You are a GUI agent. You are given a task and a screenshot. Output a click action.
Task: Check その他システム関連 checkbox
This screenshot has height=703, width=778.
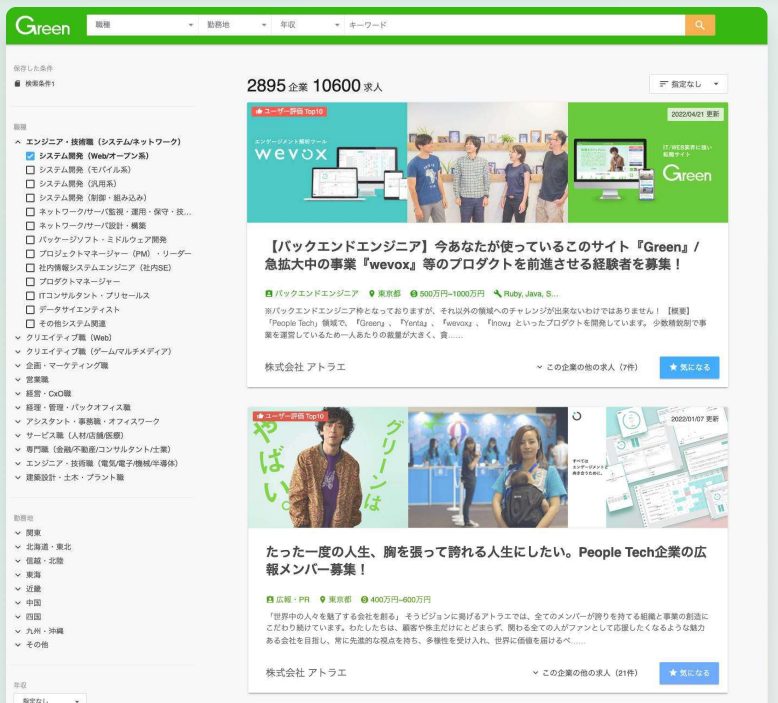point(30,323)
